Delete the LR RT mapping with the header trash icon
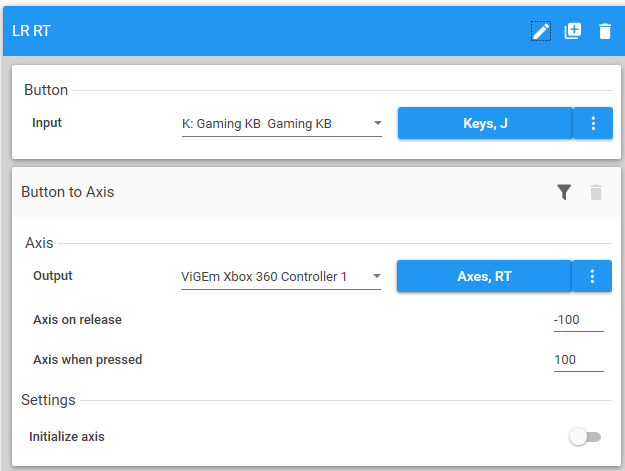 pyautogui.click(x=605, y=31)
